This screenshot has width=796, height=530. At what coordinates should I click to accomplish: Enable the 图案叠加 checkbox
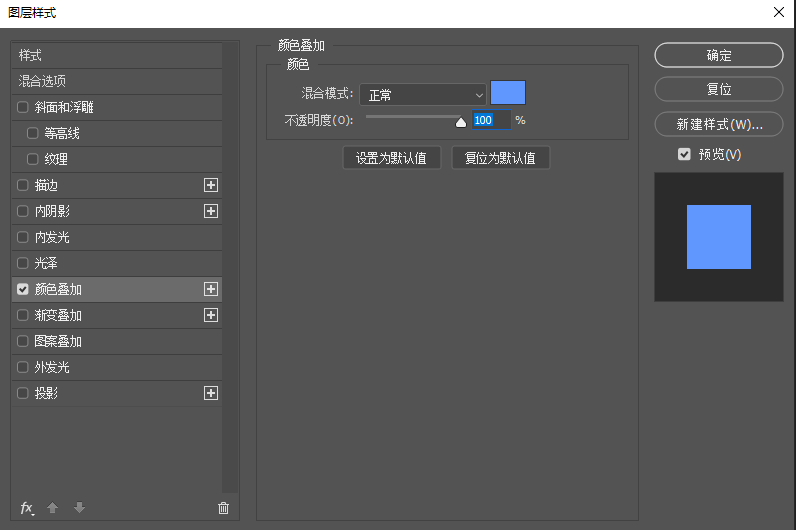click(x=22, y=341)
